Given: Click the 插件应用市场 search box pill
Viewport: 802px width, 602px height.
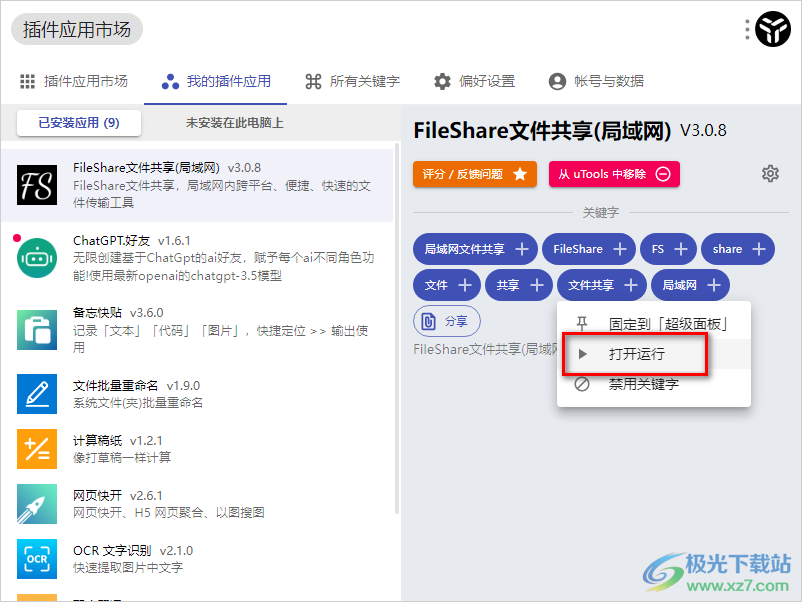Looking at the screenshot, I should click(x=77, y=29).
